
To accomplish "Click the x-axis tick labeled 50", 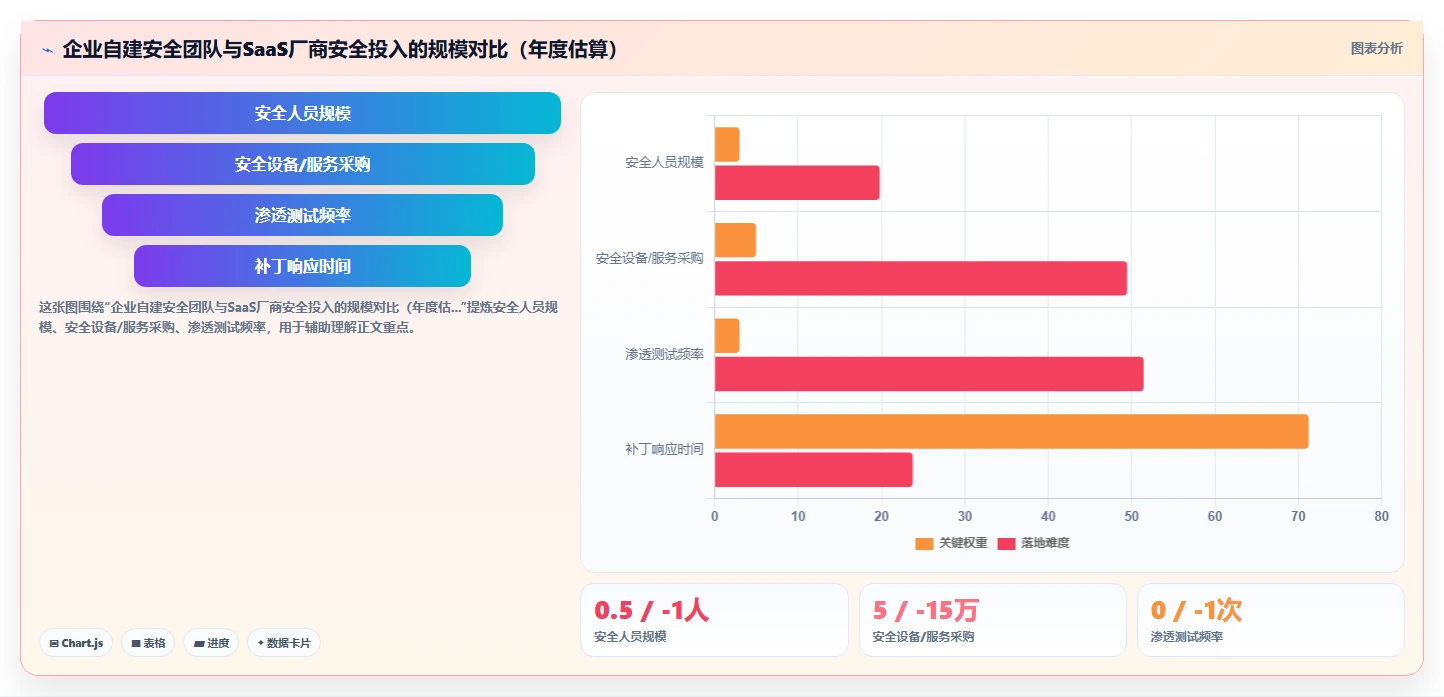I will click(1131, 516).
